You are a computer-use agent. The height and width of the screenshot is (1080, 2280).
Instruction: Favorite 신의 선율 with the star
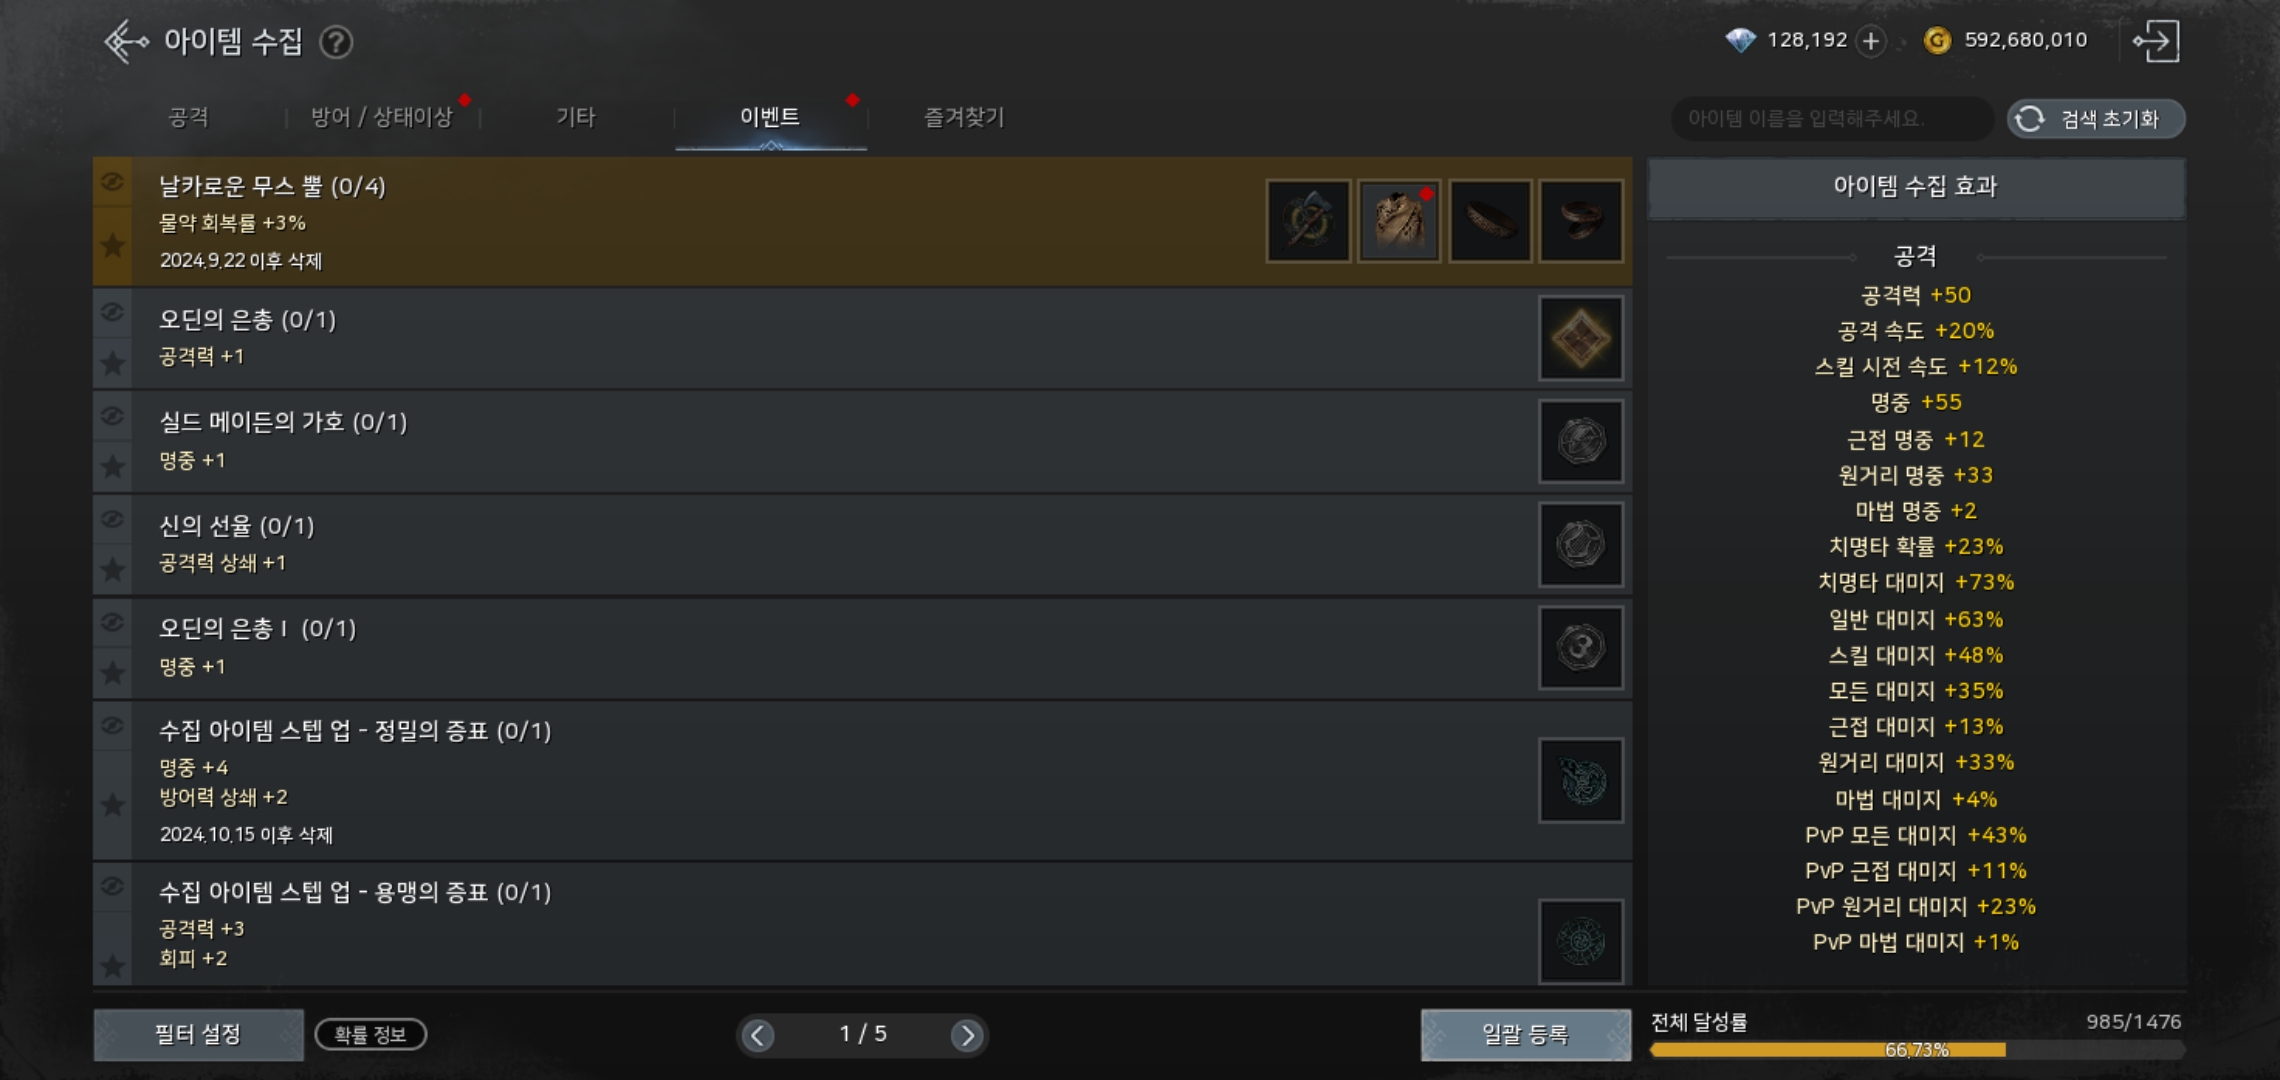pos(112,569)
